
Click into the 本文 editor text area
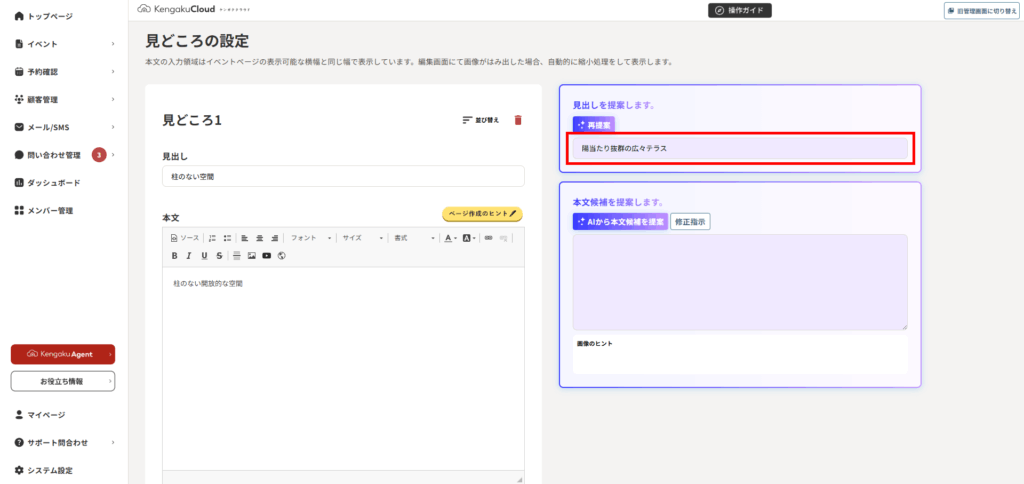pyautogui.click(x=343, y=368)
